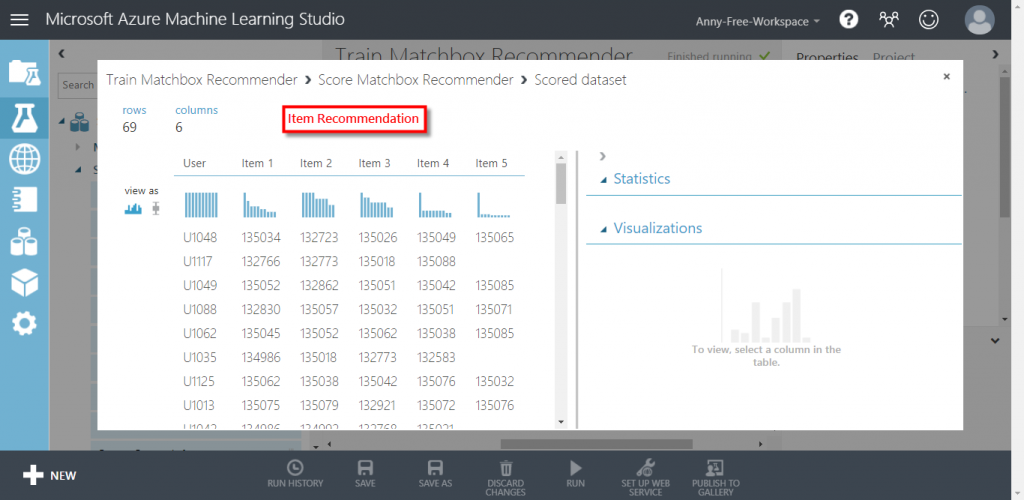Image resolution: width=1024 pixels, height=500 pixels.
Task: Select cell 132583 in U1035 row
Action: point(436,358)
